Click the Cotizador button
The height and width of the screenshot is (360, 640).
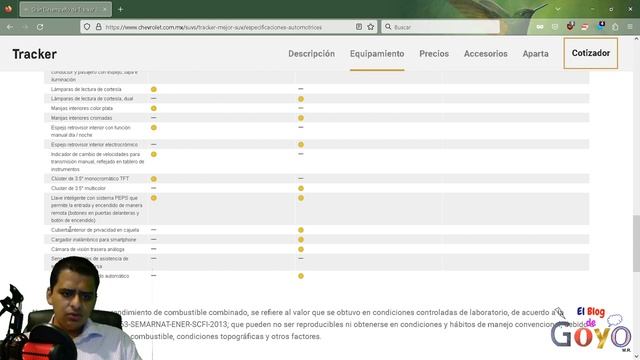click(591, 53)
